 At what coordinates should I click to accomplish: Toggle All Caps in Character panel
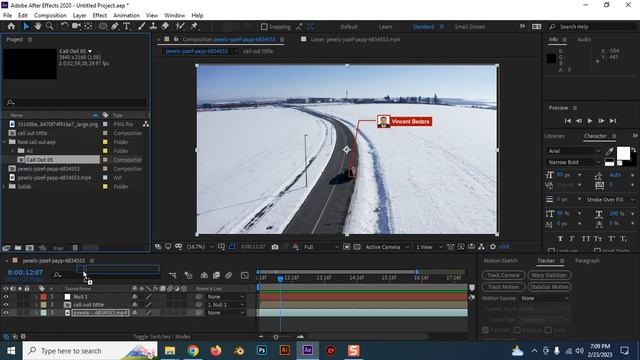[586, 239]
